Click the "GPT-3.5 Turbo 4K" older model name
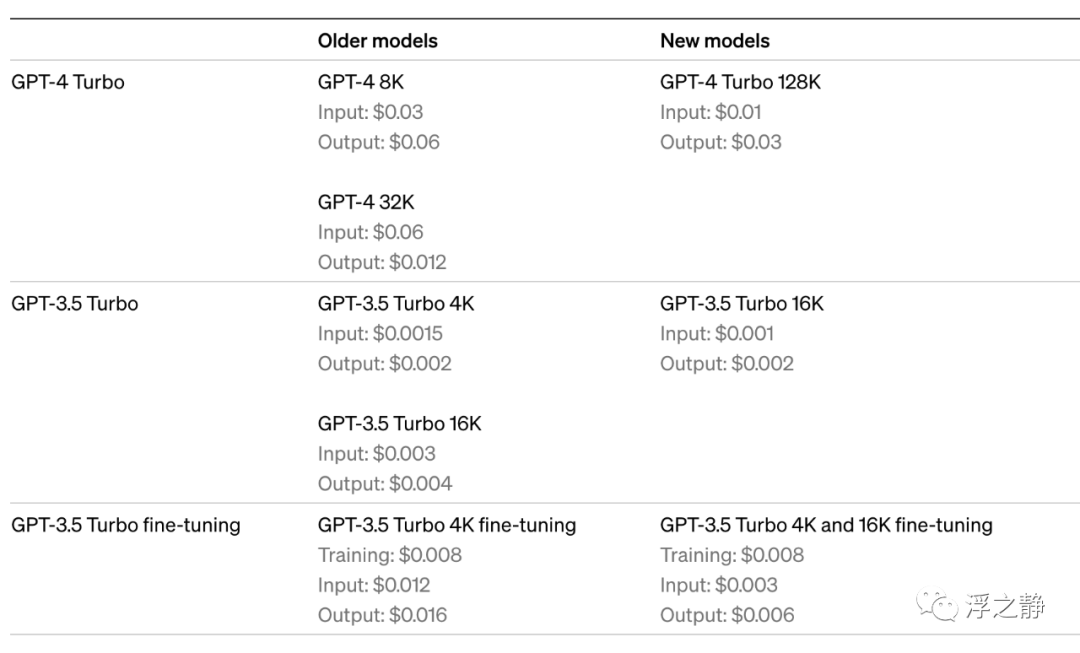Image resolution: width=1080 pixels, height=653 pixels. (x=396, y=303)
